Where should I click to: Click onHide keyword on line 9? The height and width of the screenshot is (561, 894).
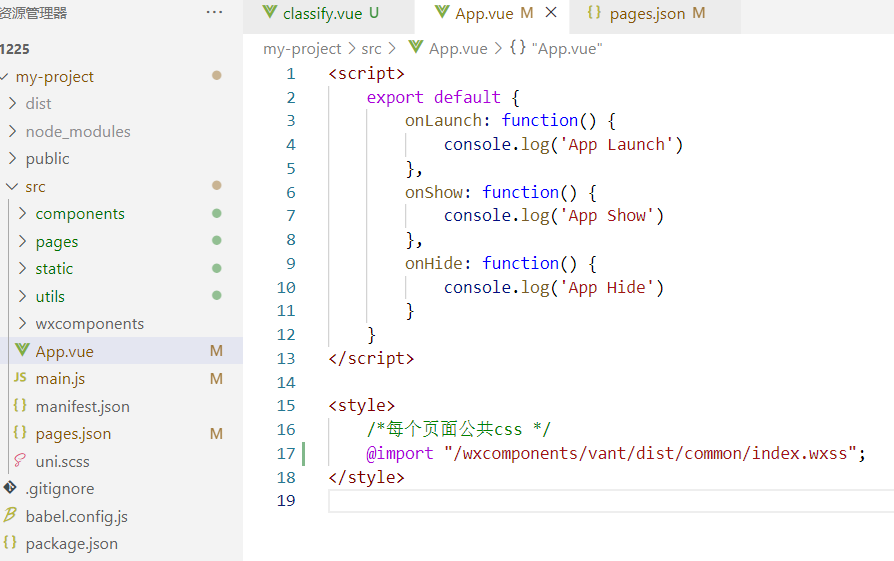(433, 263)
